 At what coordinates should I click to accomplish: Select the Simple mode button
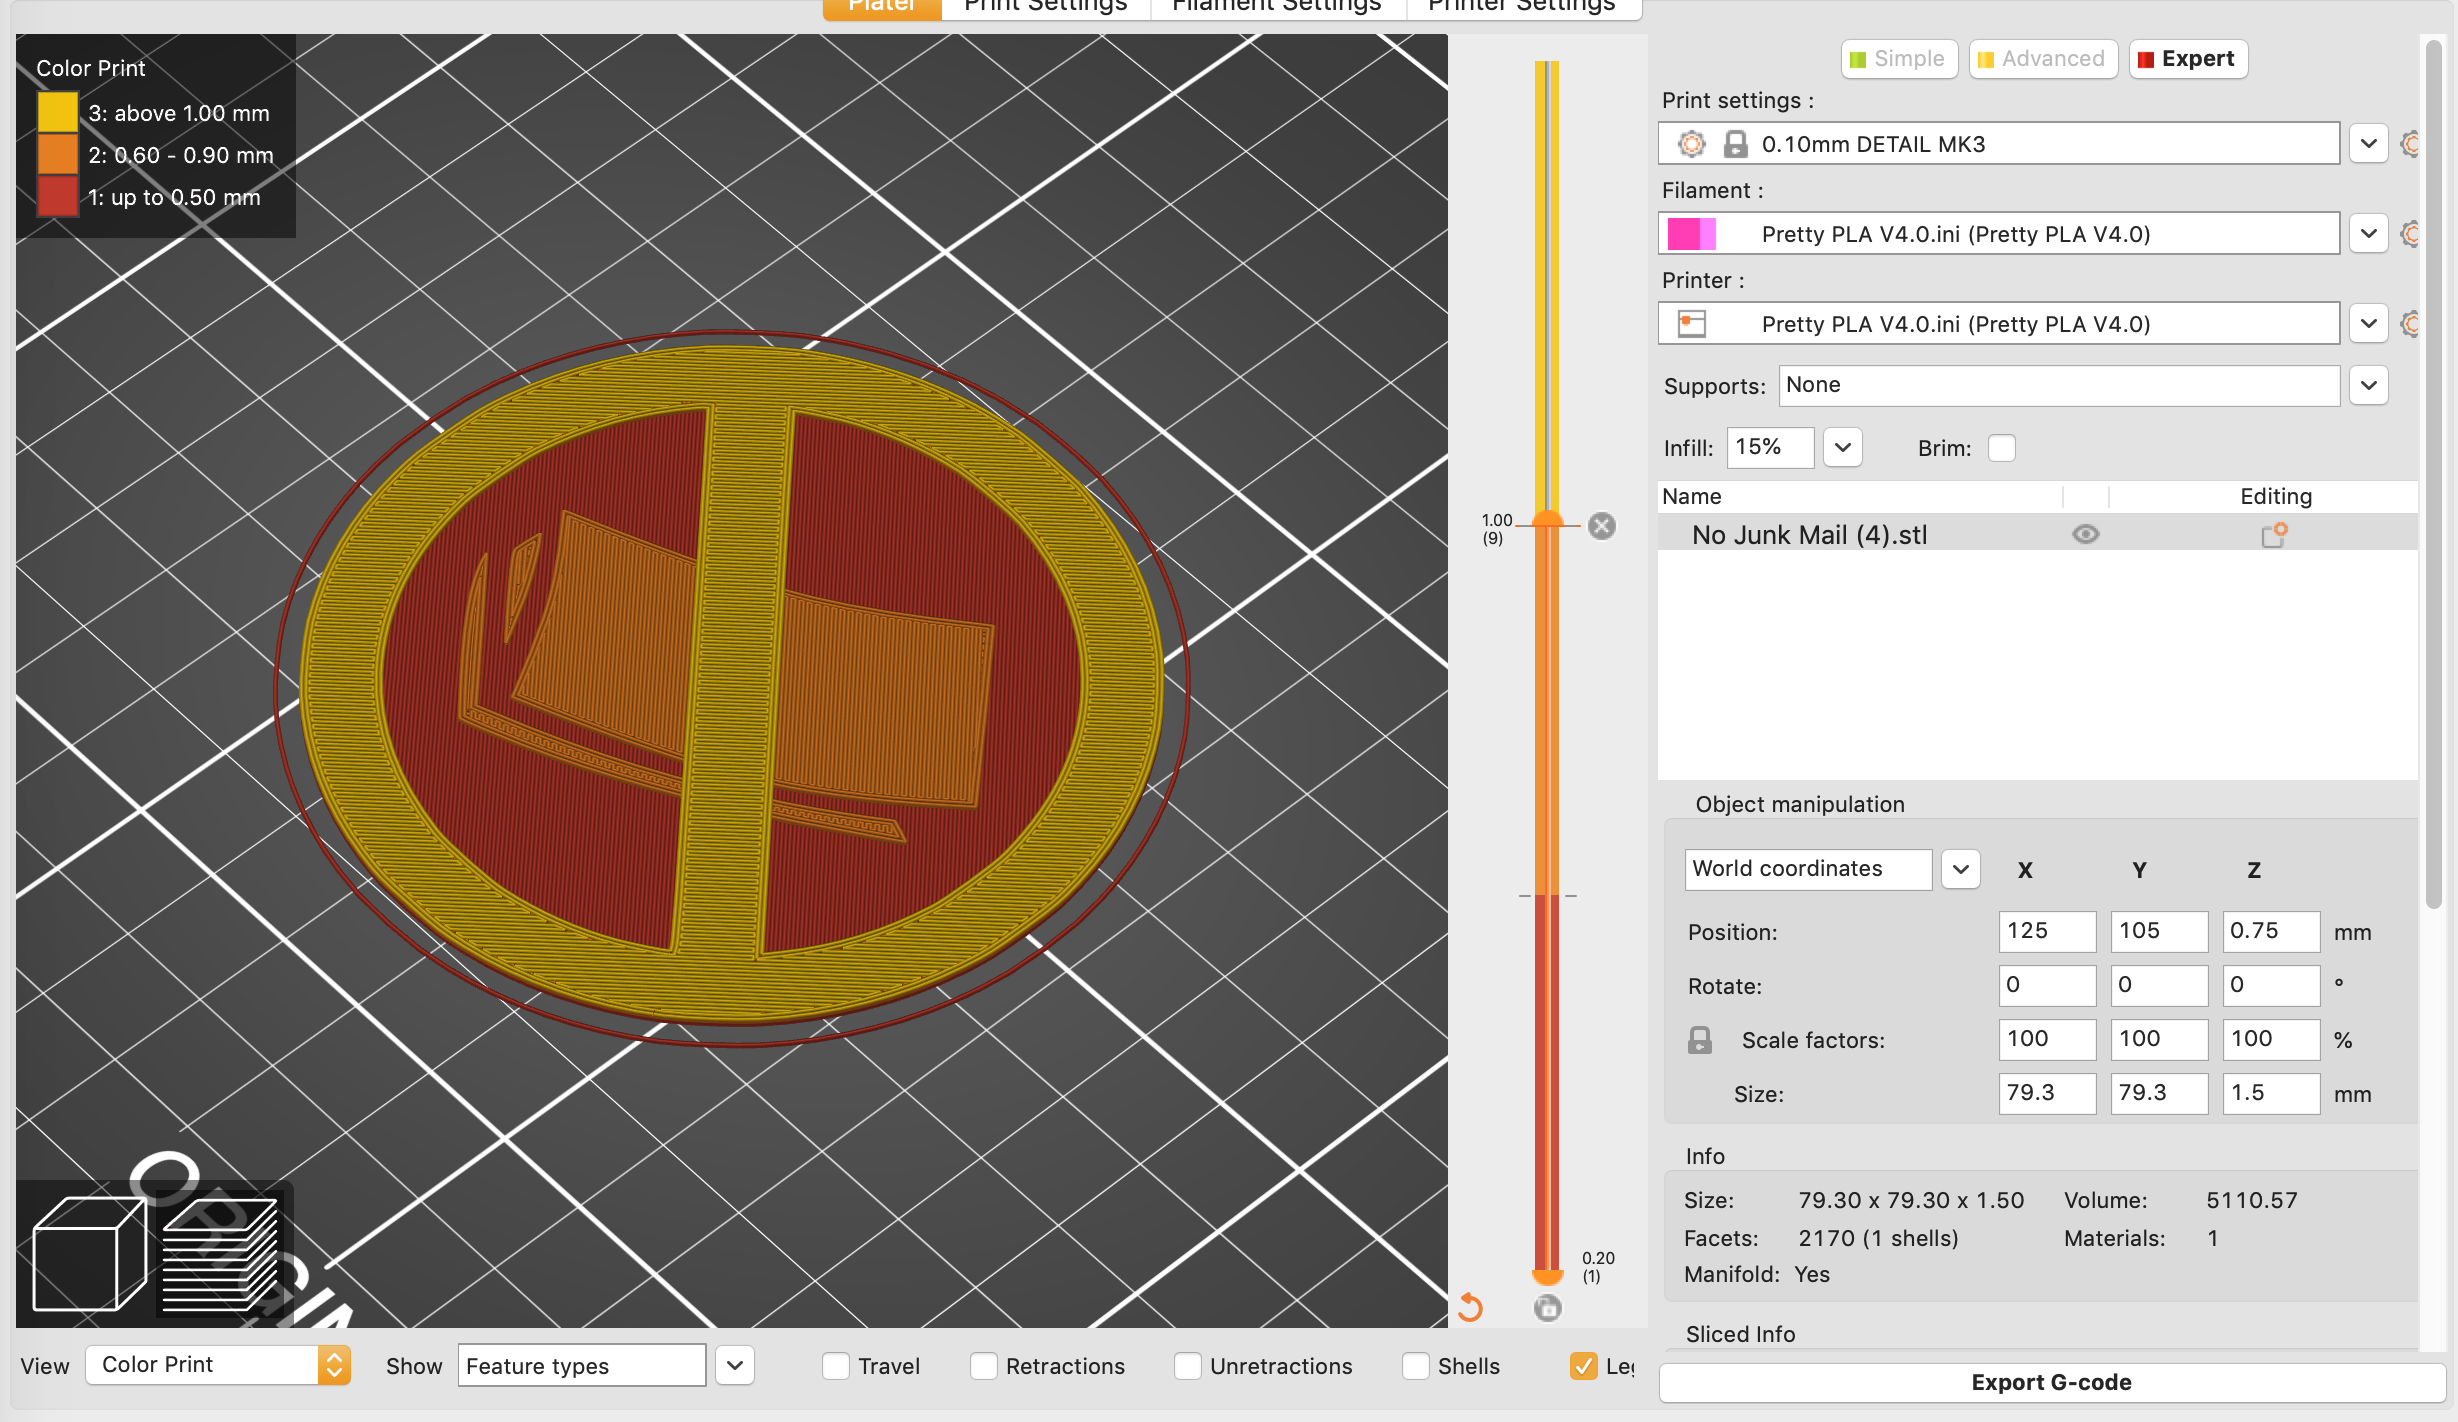tap(1898, 59)
